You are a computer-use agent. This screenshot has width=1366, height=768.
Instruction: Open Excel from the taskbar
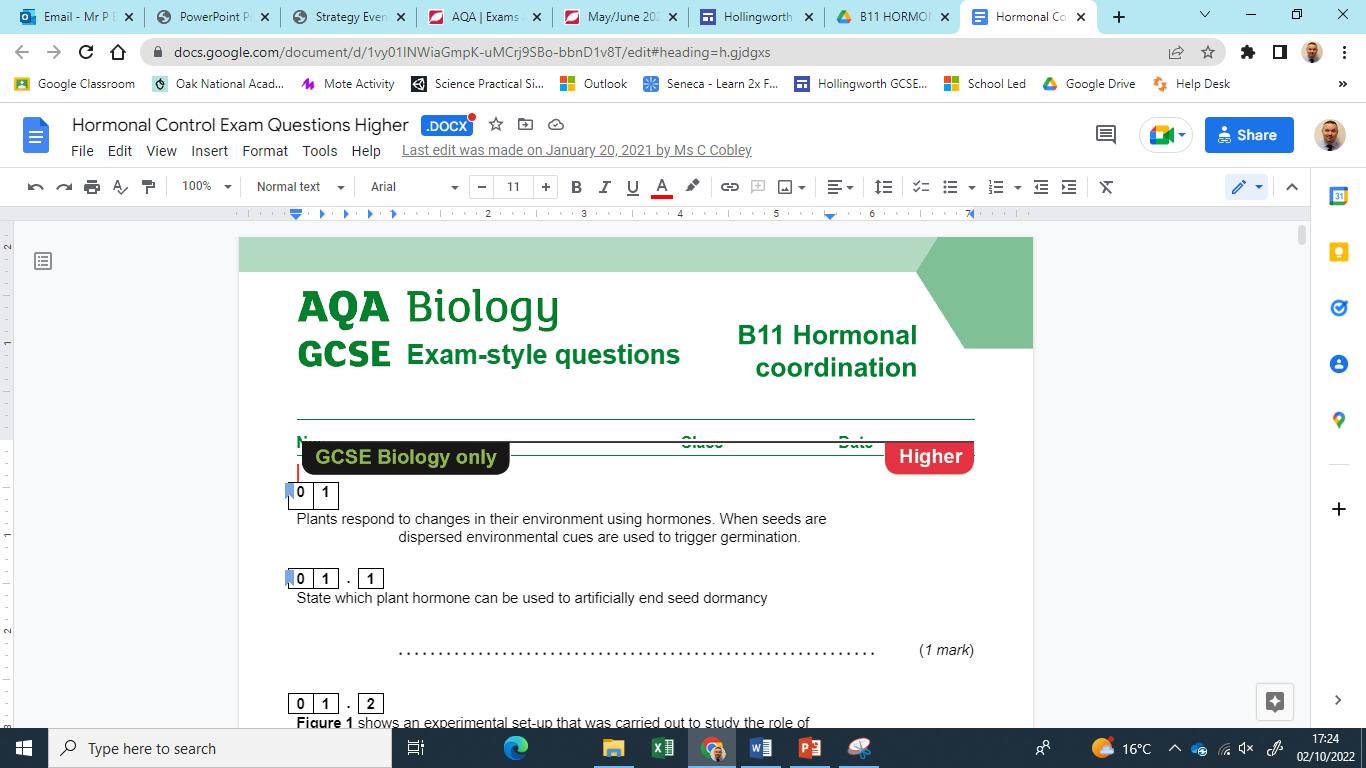pos(663,748)
